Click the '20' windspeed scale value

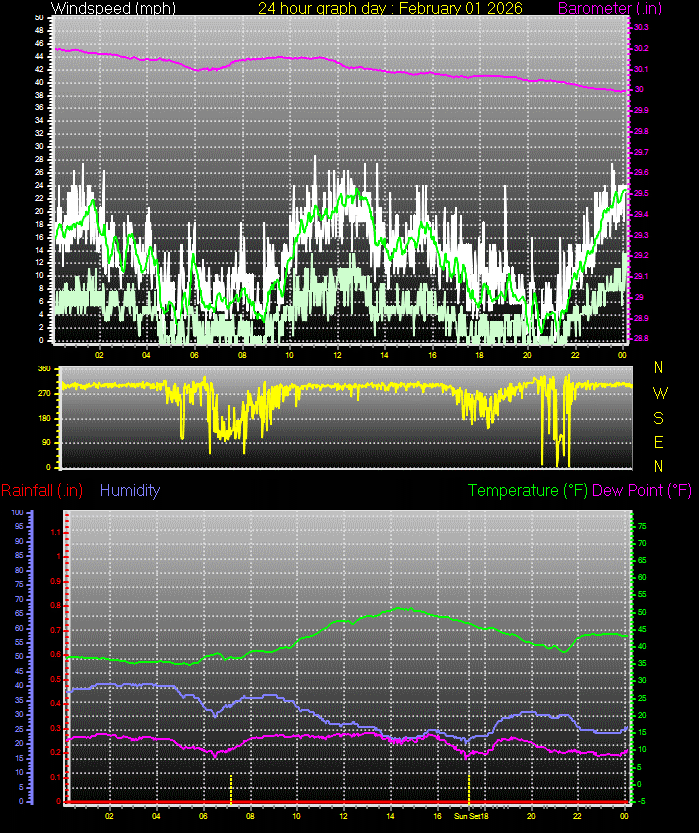[x=39, y=211]
